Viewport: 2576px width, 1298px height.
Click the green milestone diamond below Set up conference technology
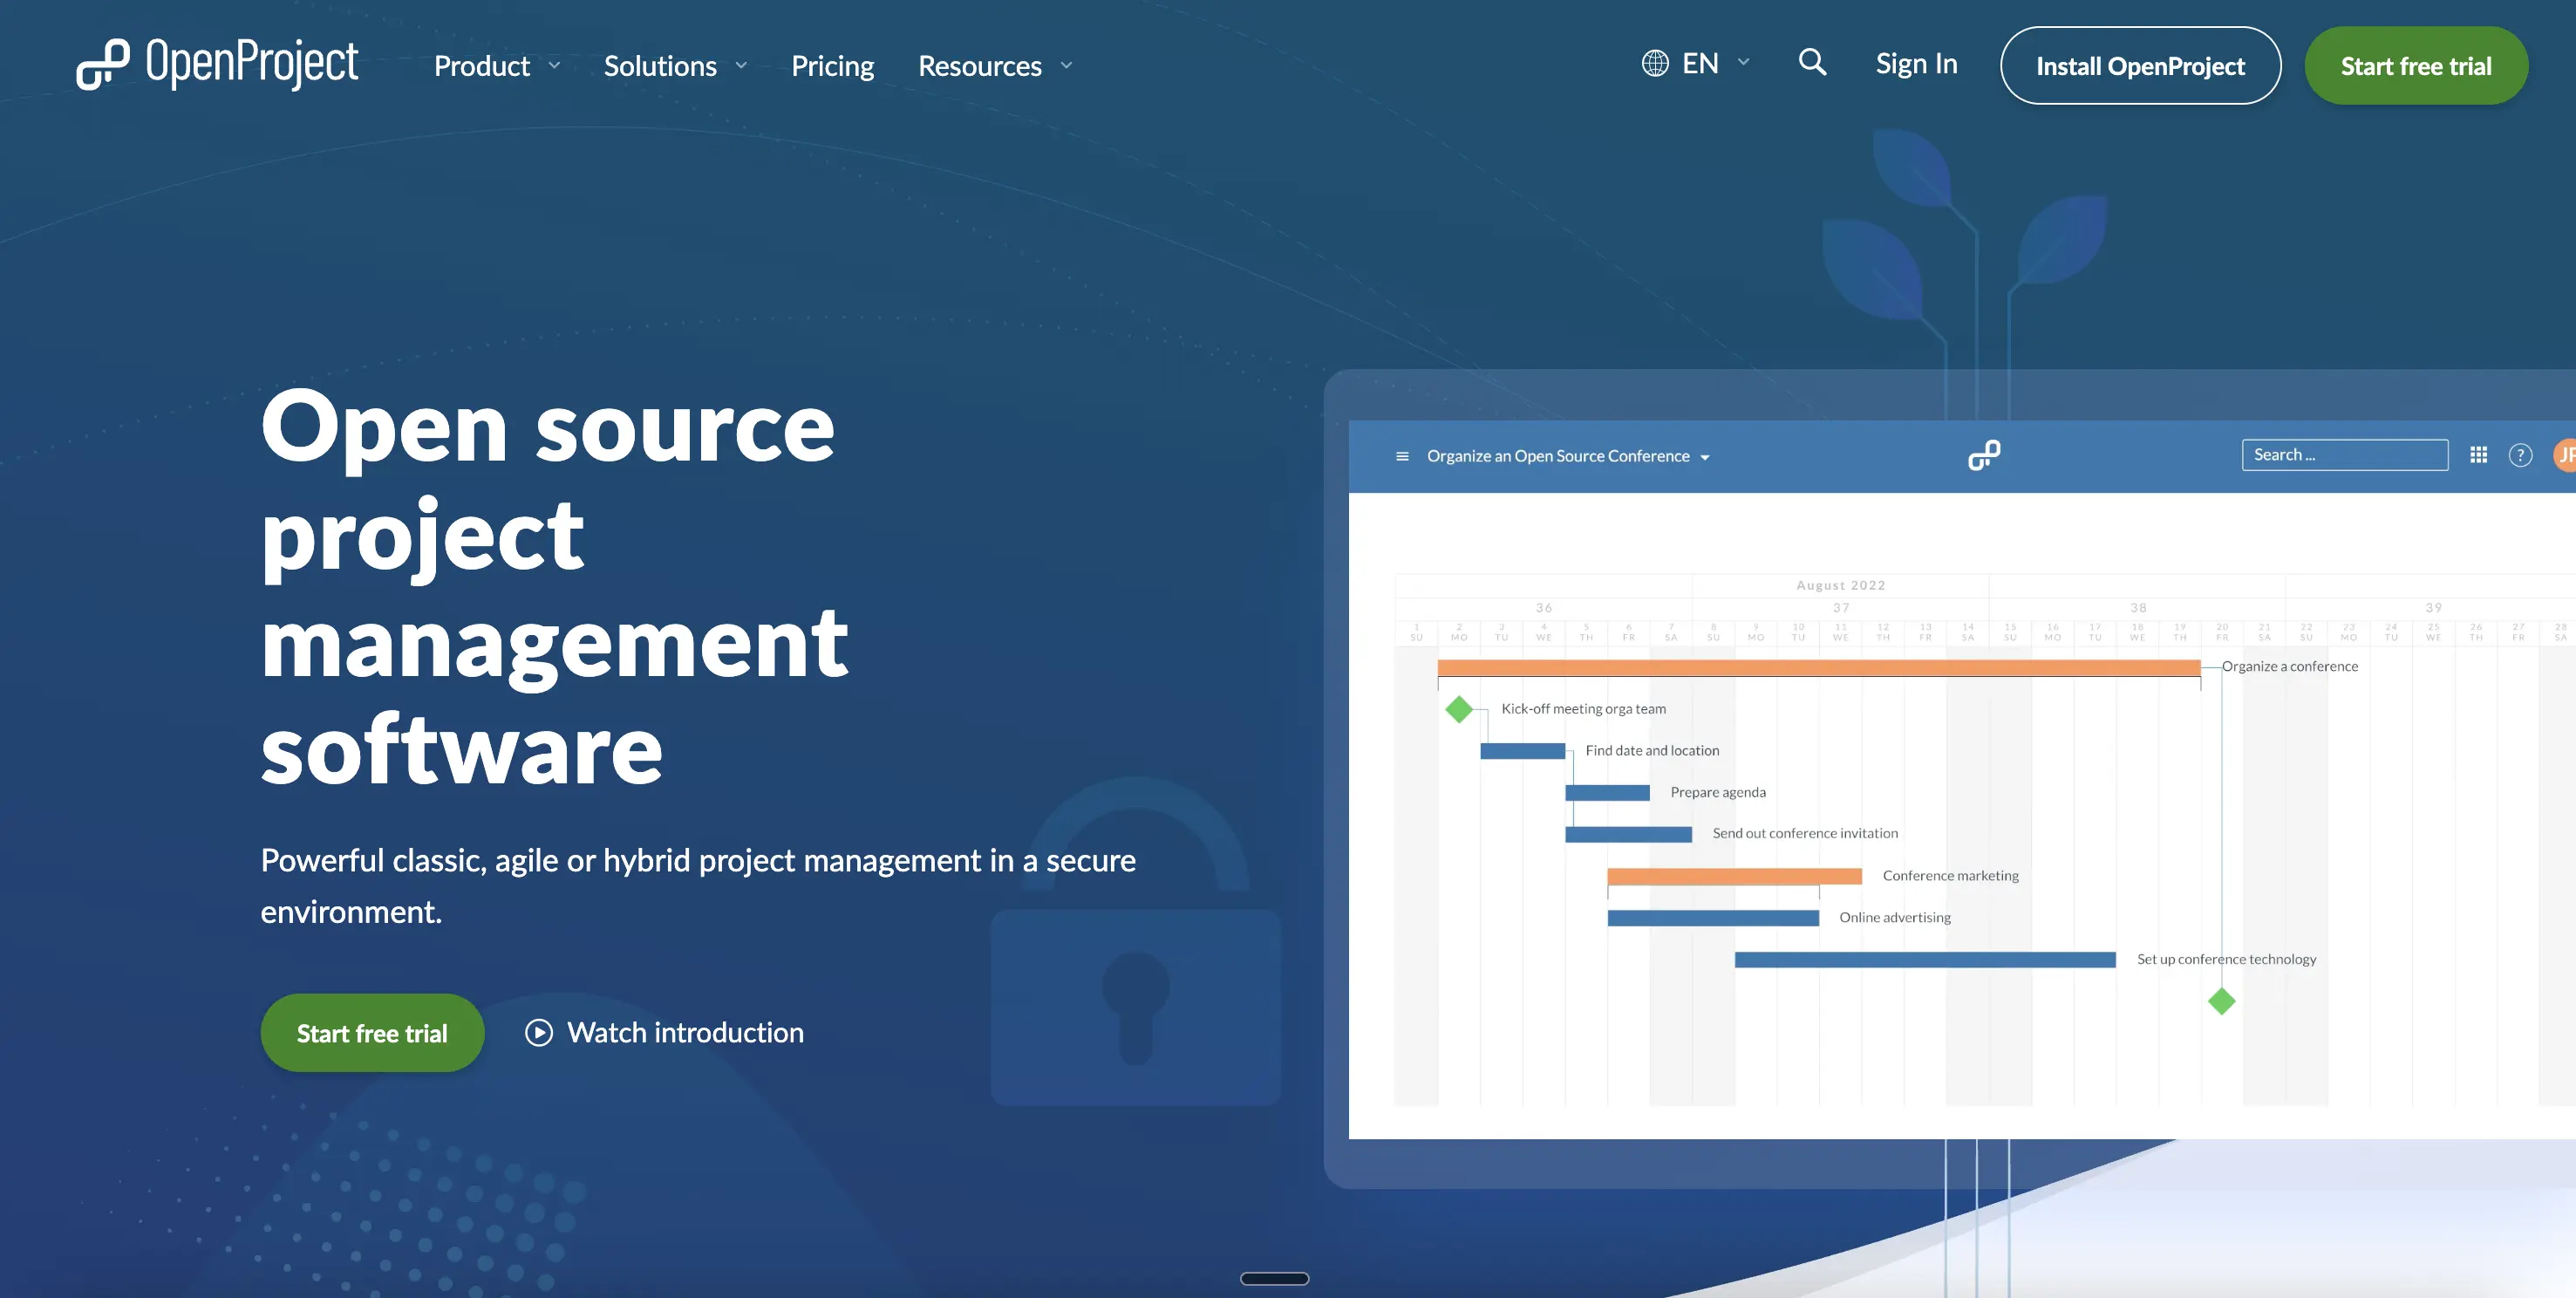2221,1001
